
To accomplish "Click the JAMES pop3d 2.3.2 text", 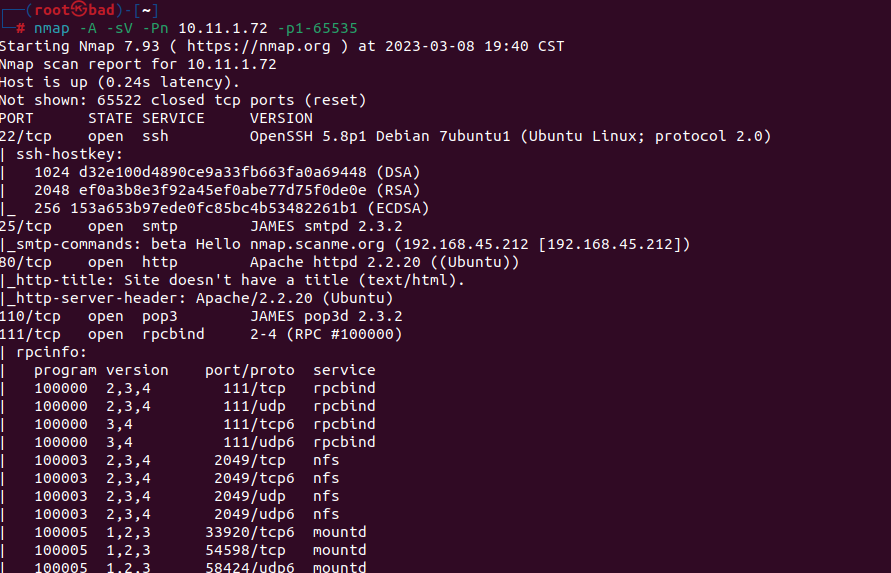I will [x=326, y=316].
